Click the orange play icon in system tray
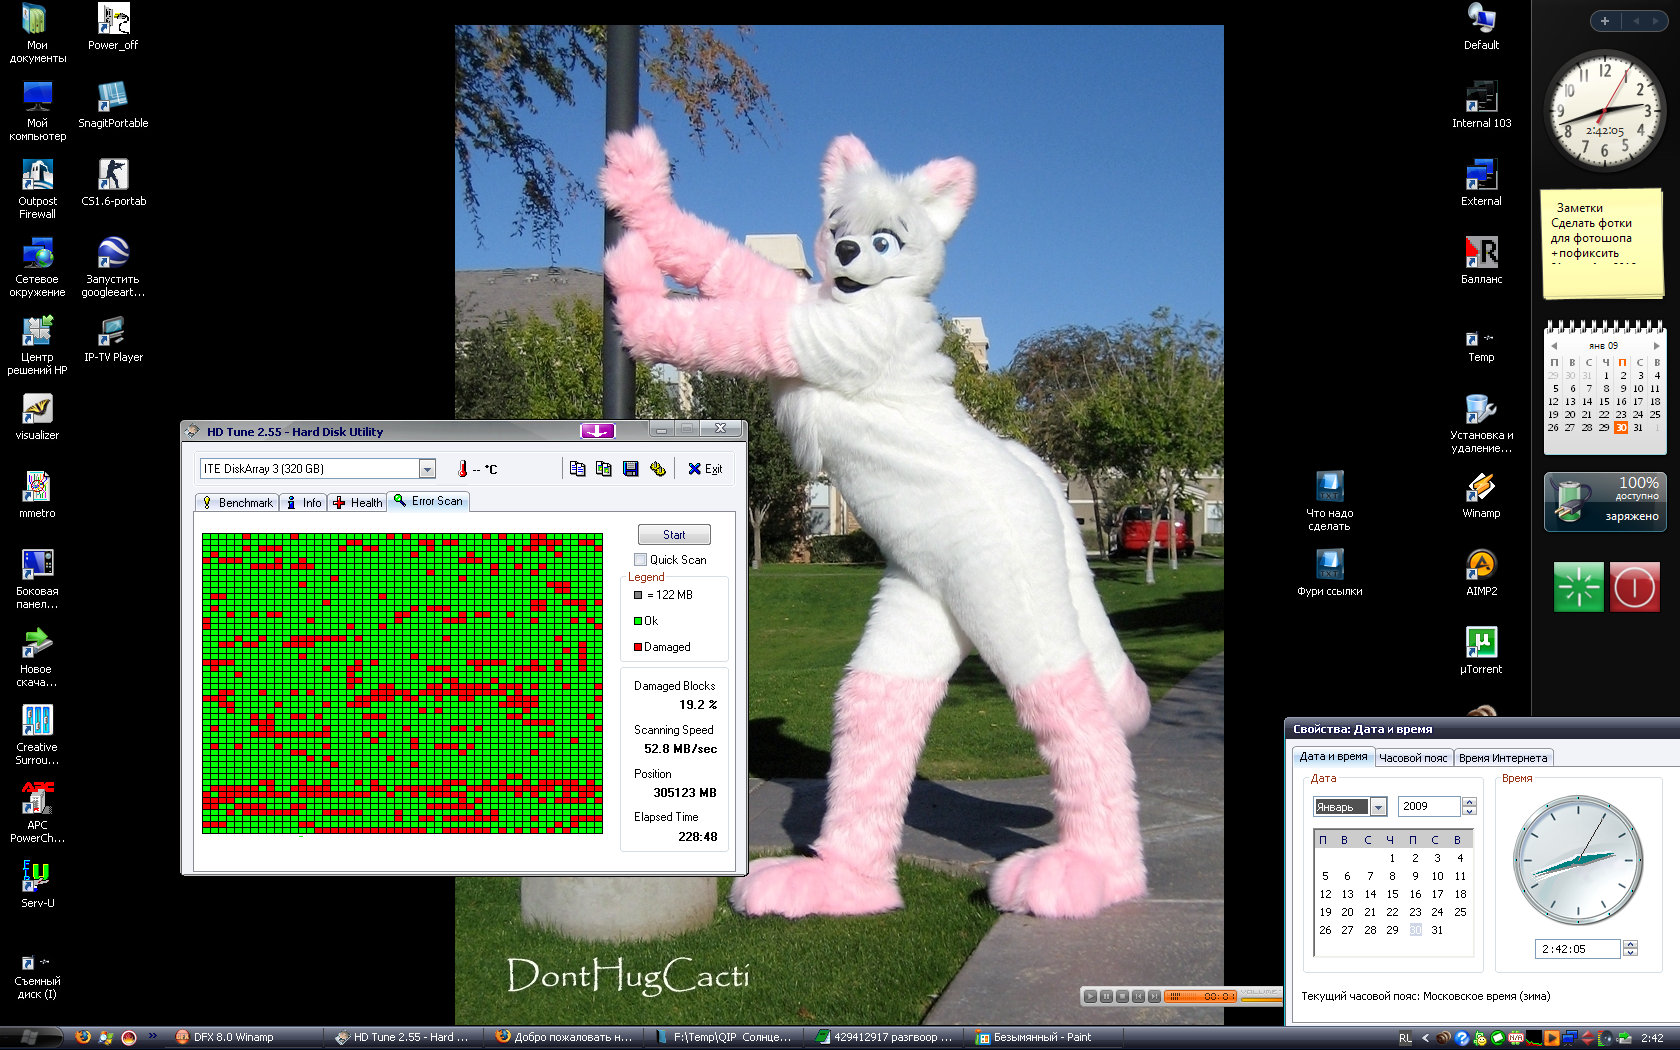The width and height of the screenshot is (1680, 1050). [x=1551, y=1038]
